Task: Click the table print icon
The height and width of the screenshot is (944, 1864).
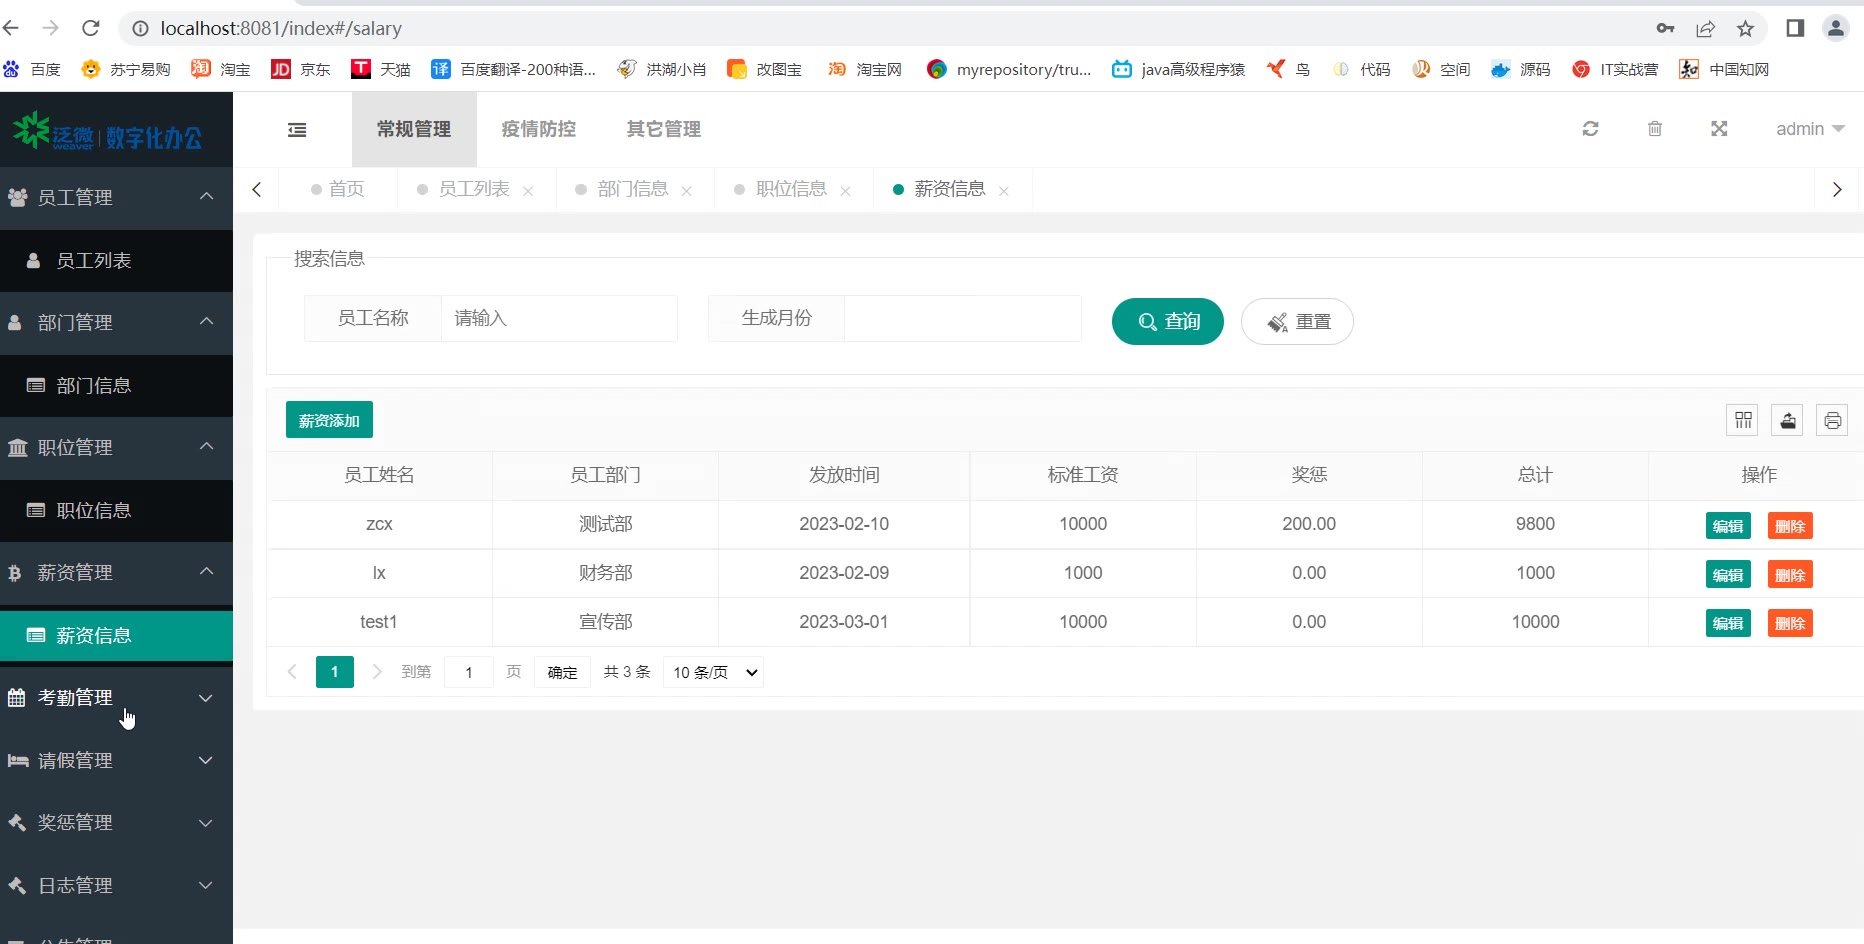Action: 1832,420
